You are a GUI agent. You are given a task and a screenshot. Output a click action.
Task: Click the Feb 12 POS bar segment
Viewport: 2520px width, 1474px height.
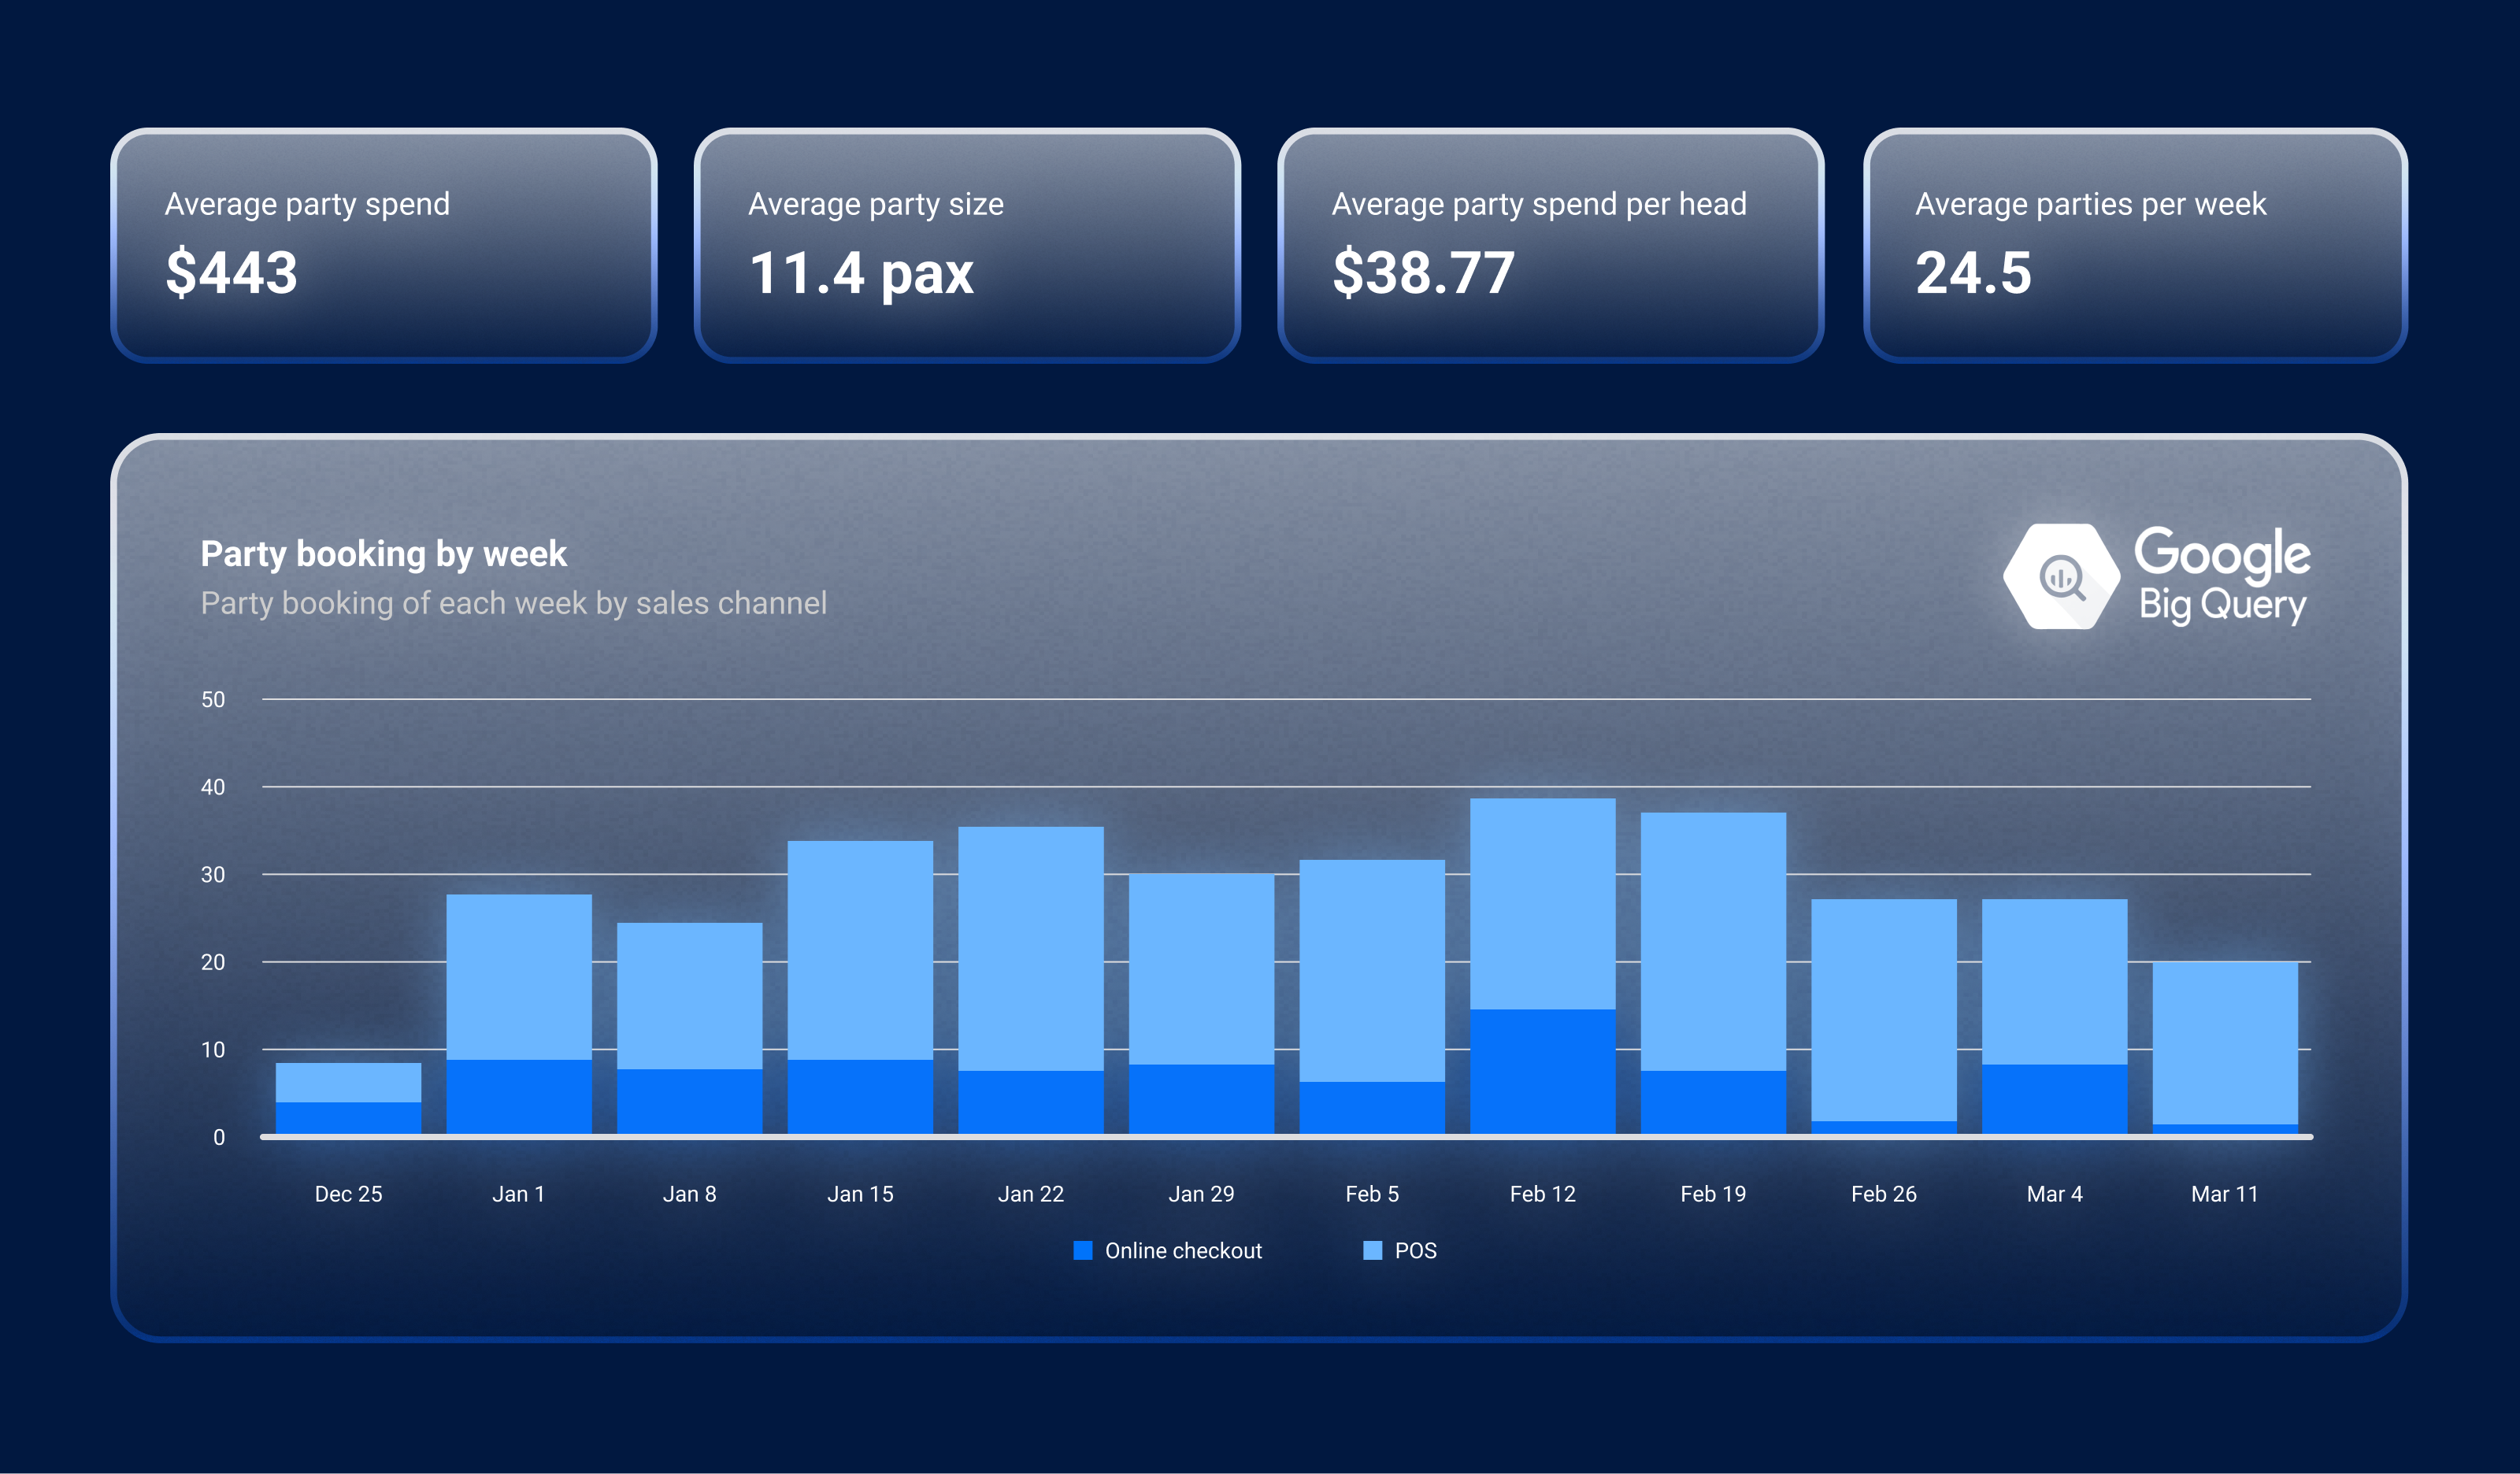point(1542,903)
